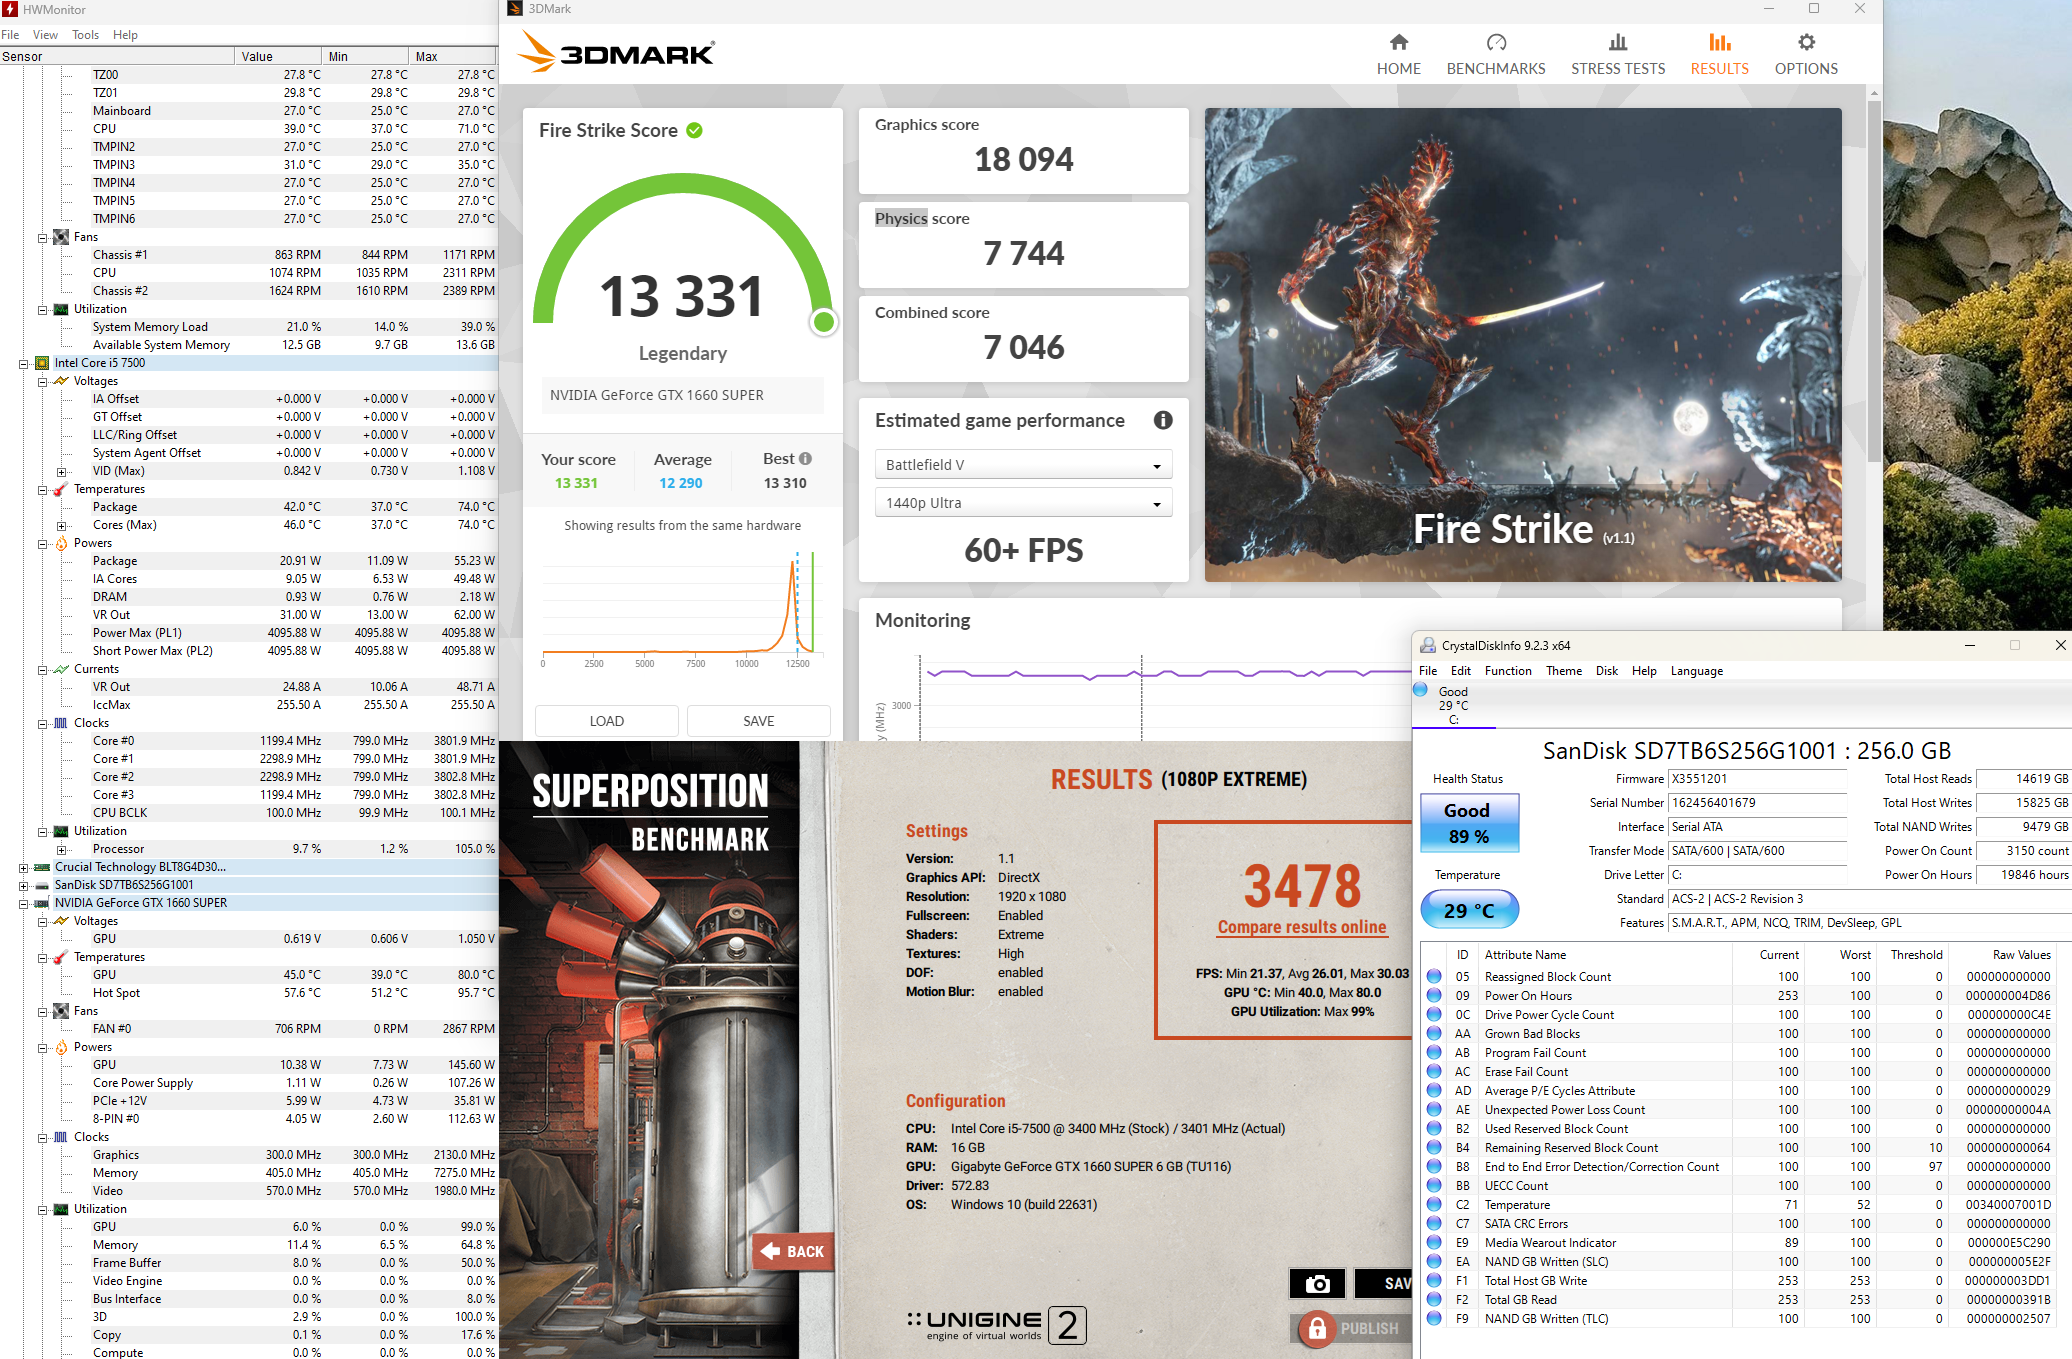Click Intel Core i5 7500 CPU icon
This screenshot has height=1359, width=2072.
tap(42, 363)
